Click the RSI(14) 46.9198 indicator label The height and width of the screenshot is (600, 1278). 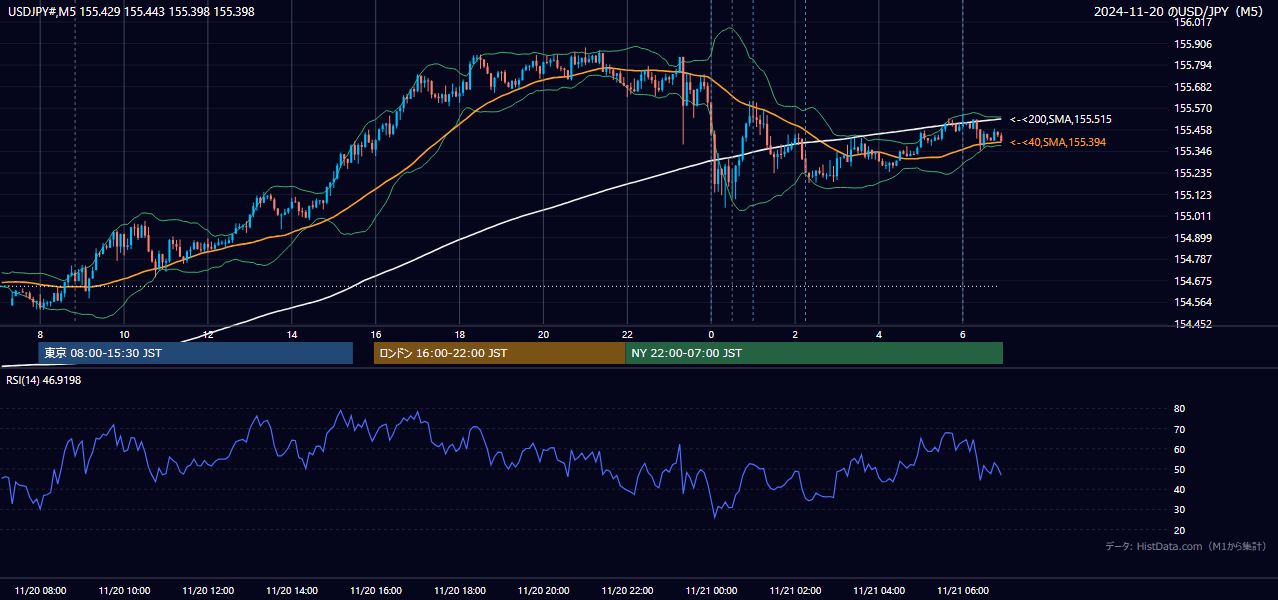43,380
